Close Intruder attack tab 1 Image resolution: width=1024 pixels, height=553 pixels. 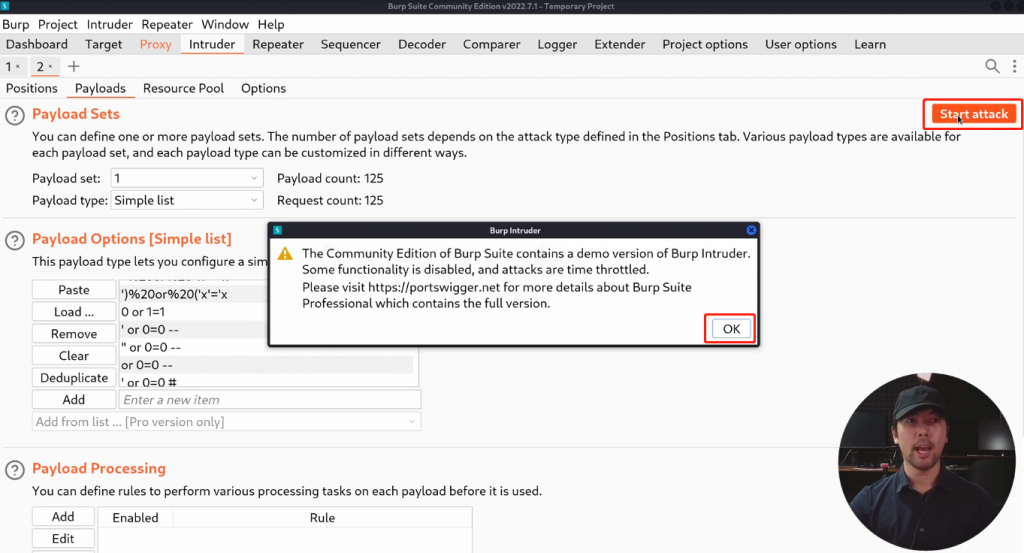pyautogui.click(x=18, y=67)
